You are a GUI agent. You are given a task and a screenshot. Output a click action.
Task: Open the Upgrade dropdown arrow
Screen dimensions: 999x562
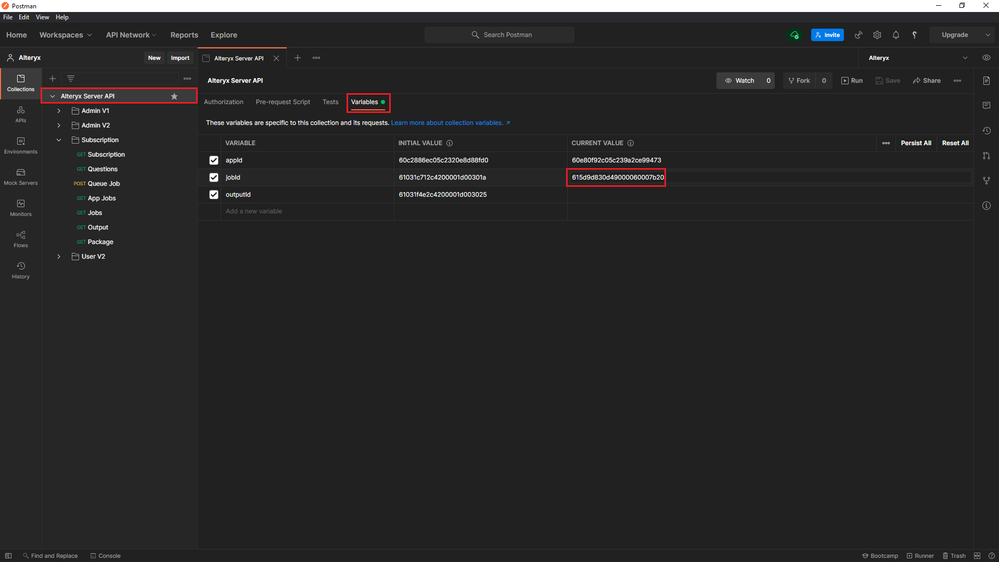[988, 35]
